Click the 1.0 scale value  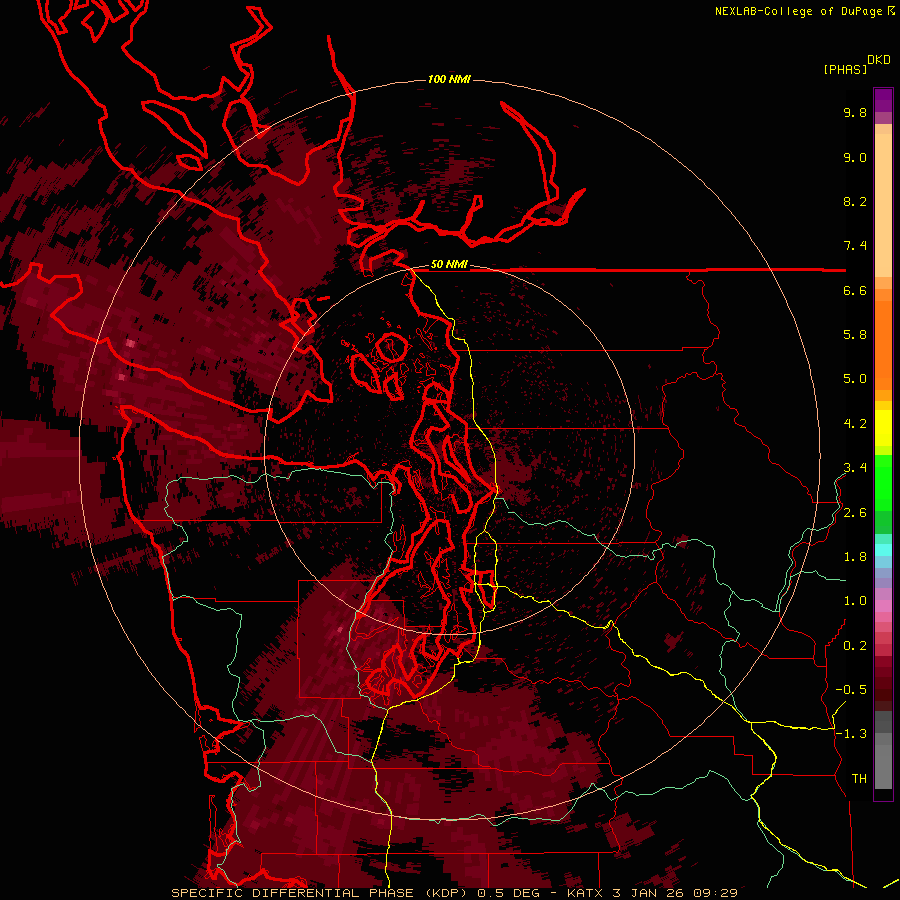855,601
